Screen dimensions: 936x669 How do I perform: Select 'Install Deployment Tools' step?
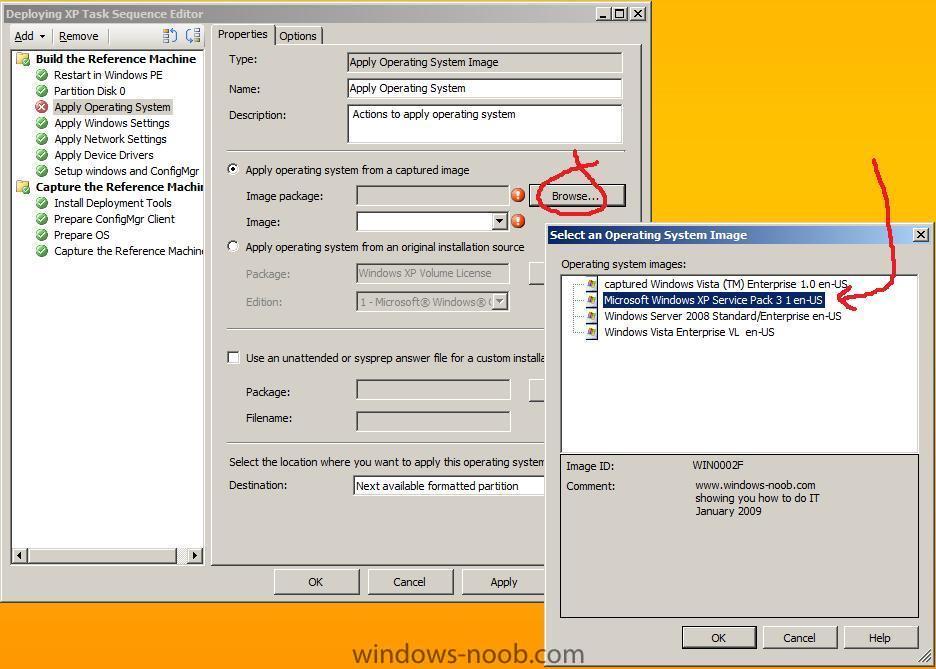coord(112,203)
